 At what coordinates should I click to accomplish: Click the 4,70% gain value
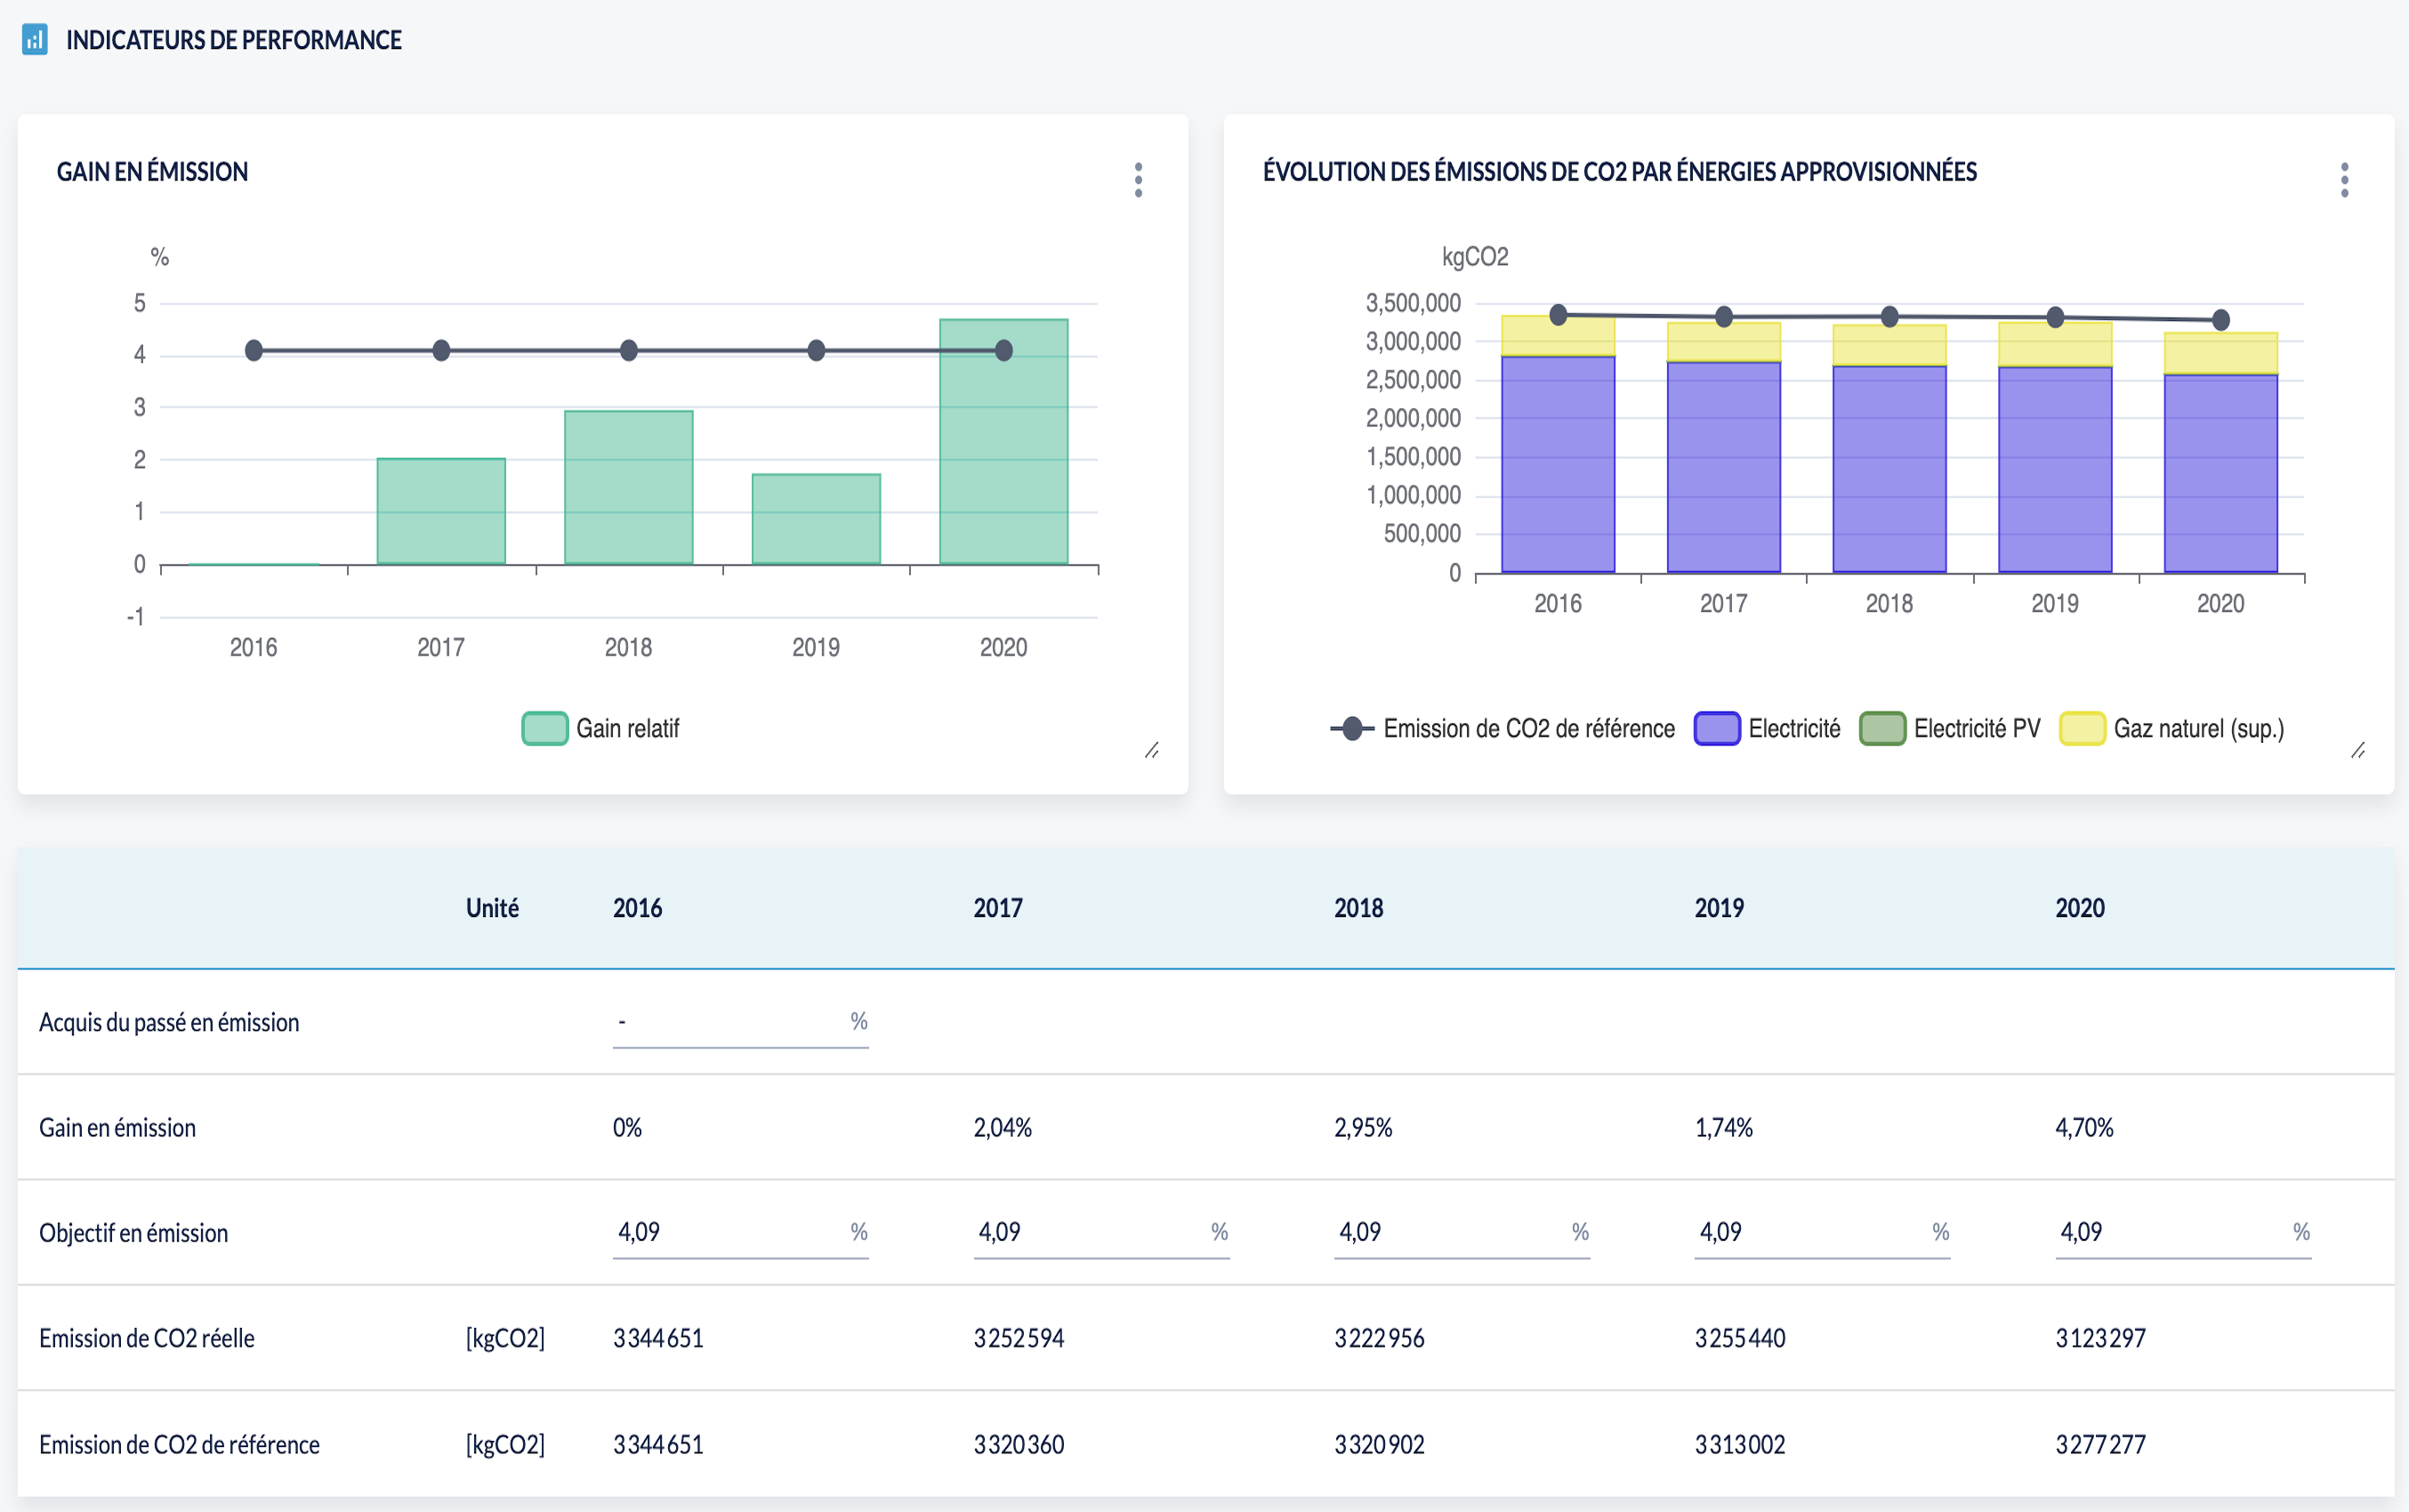click(2085, 1128)
